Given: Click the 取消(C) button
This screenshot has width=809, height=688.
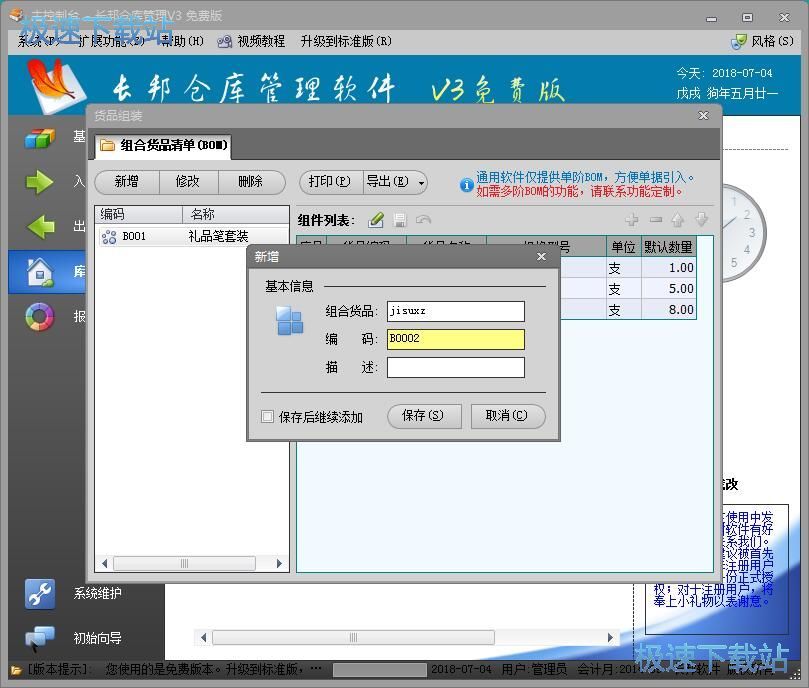Looking at the screenshot, I should 507,415.
